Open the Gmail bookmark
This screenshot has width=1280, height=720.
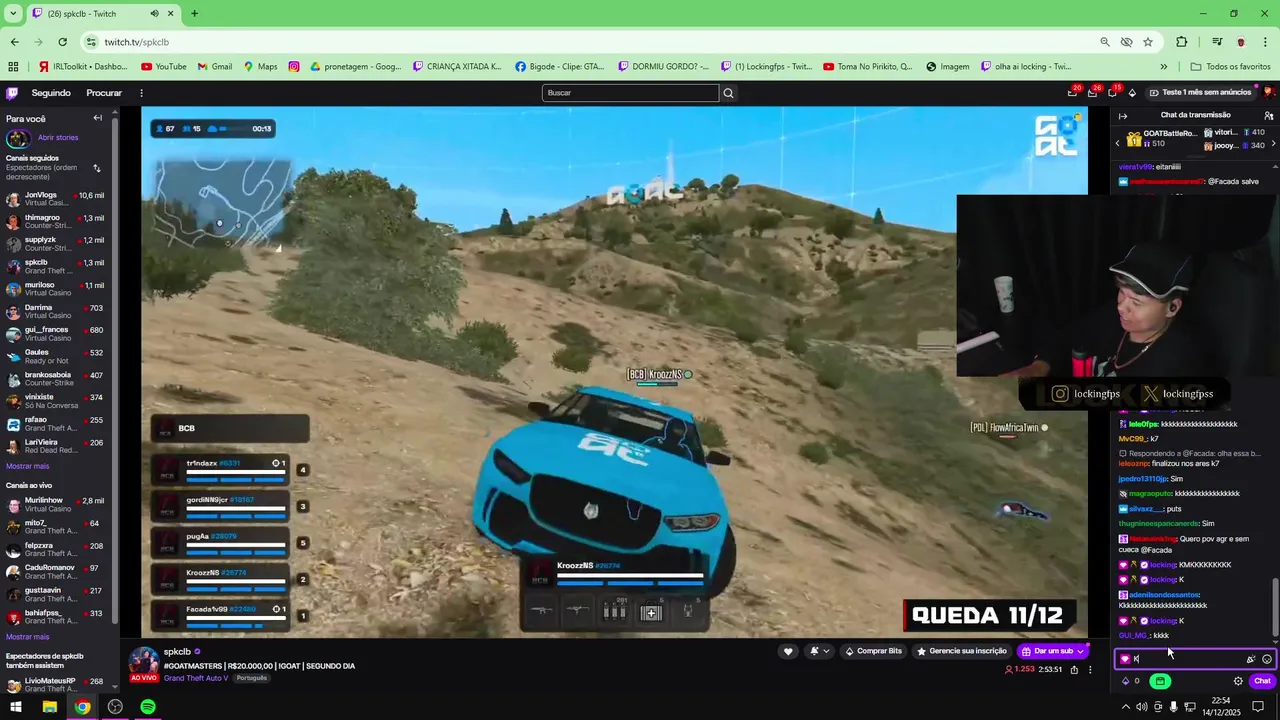point(215,67)
